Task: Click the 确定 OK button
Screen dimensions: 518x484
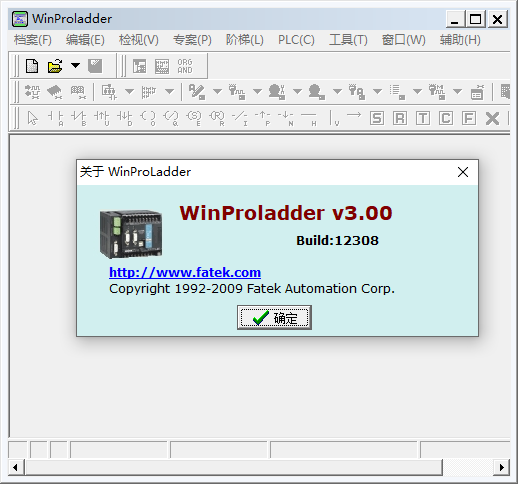Action: pos(274,318)
